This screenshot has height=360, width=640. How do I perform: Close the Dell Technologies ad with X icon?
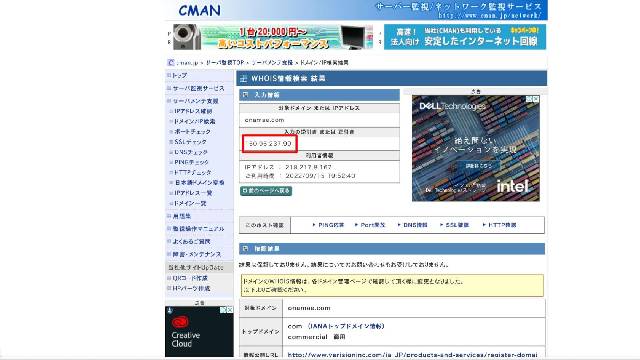tap(536, 99)
